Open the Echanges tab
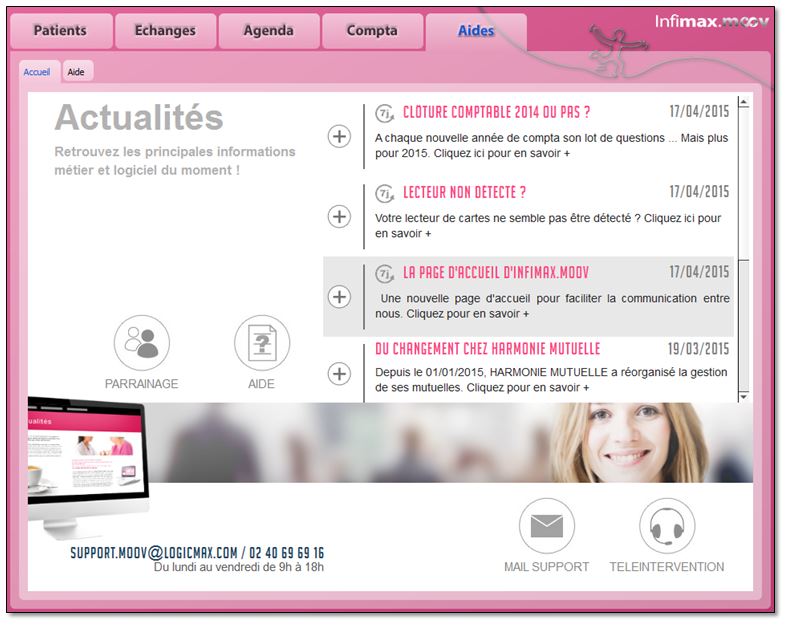The image size is (785, 625). 166,31
